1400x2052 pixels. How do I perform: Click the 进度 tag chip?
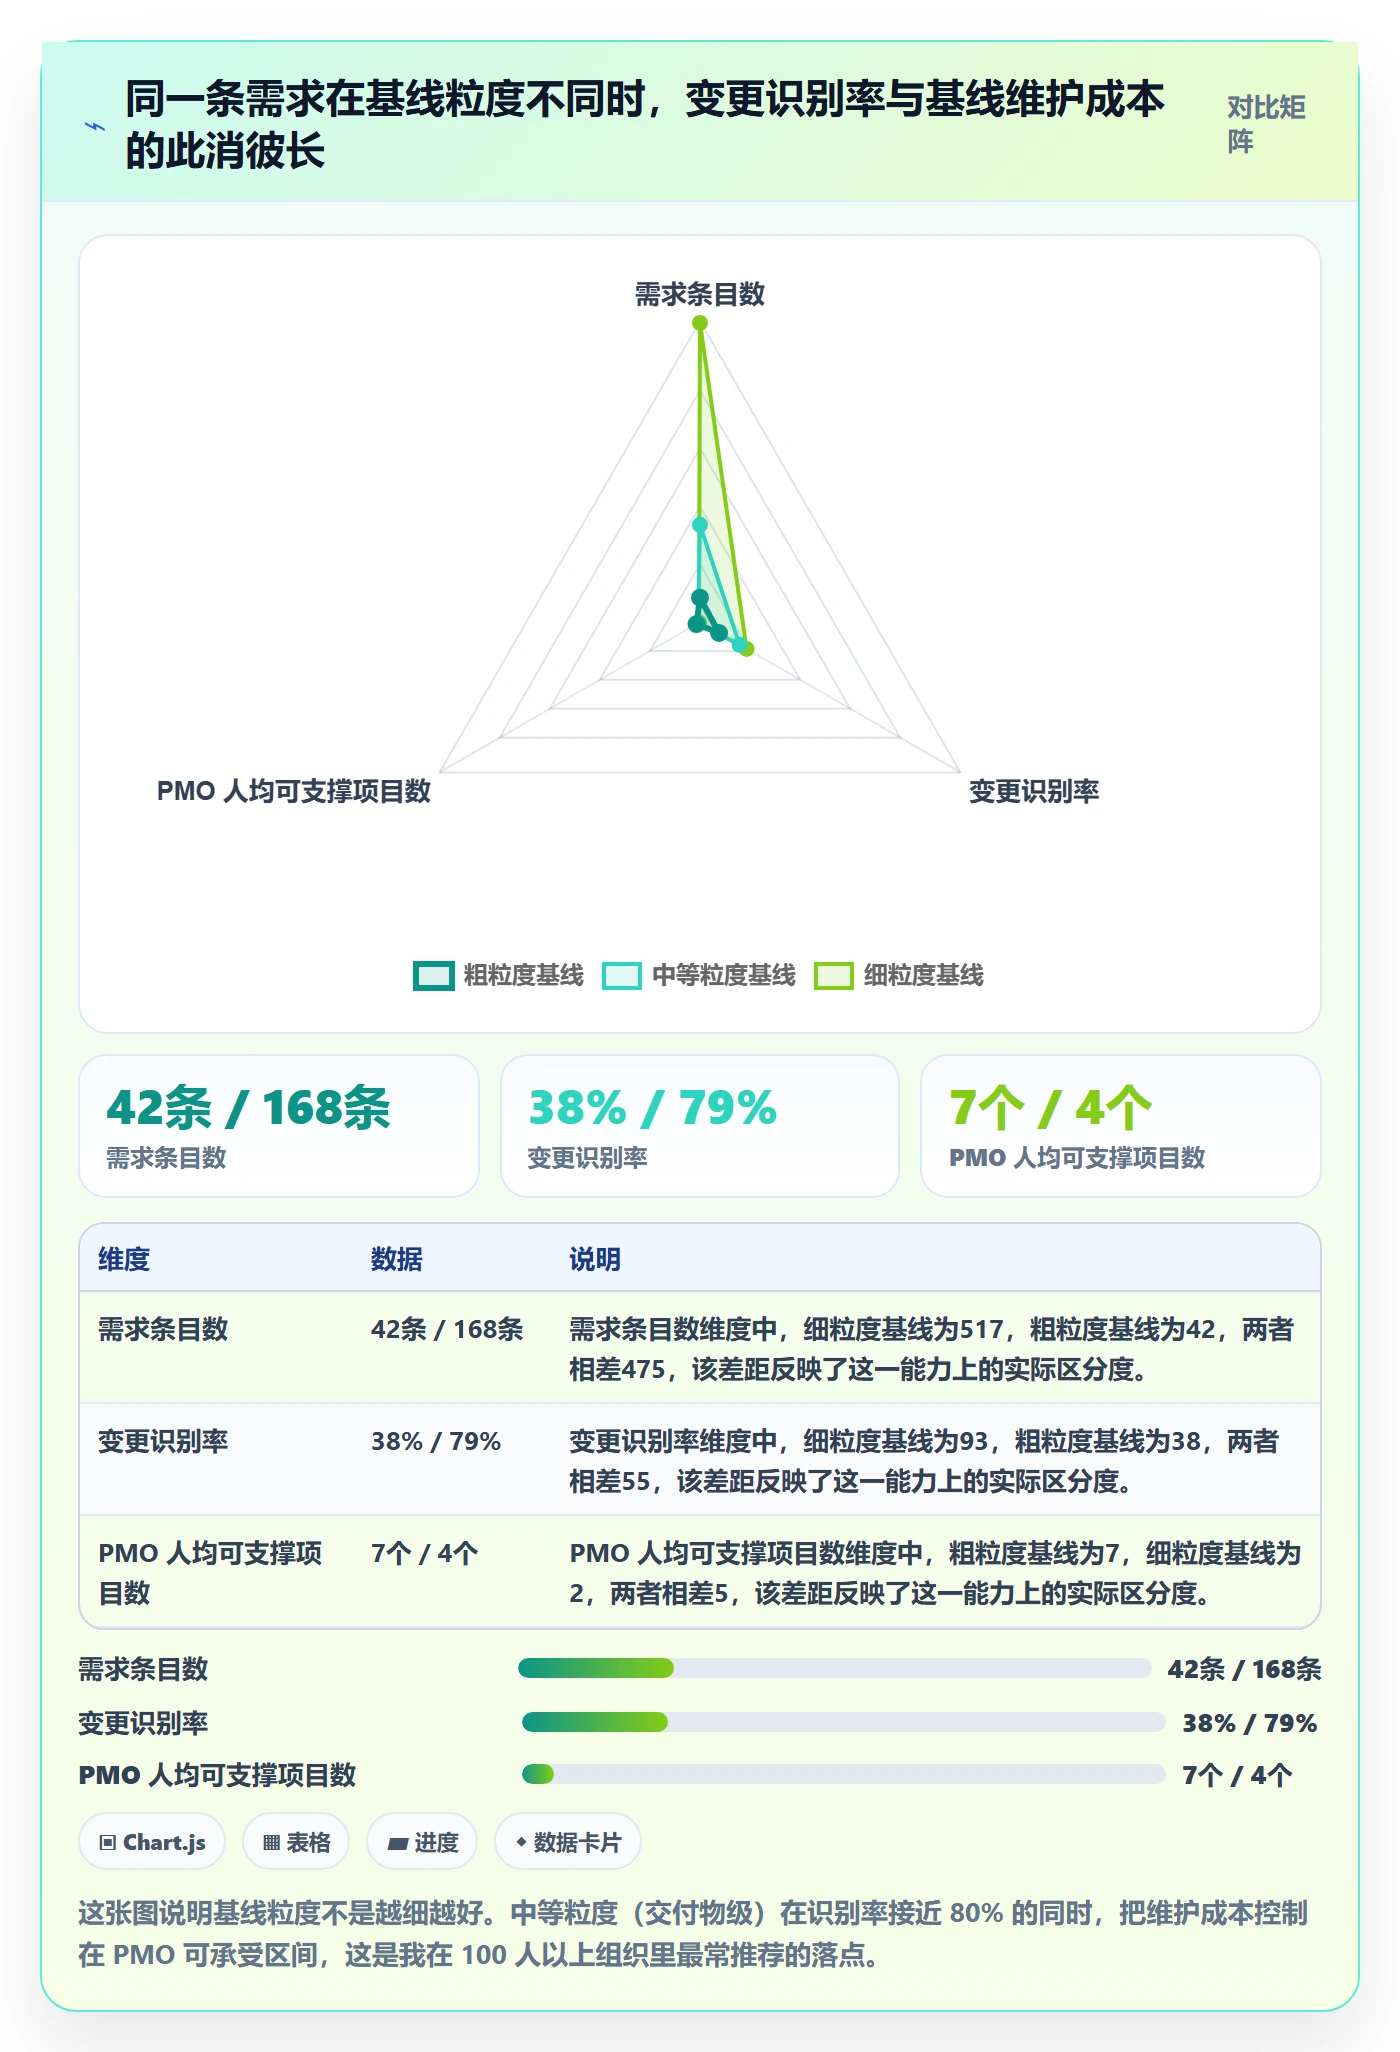[422, 1841]
